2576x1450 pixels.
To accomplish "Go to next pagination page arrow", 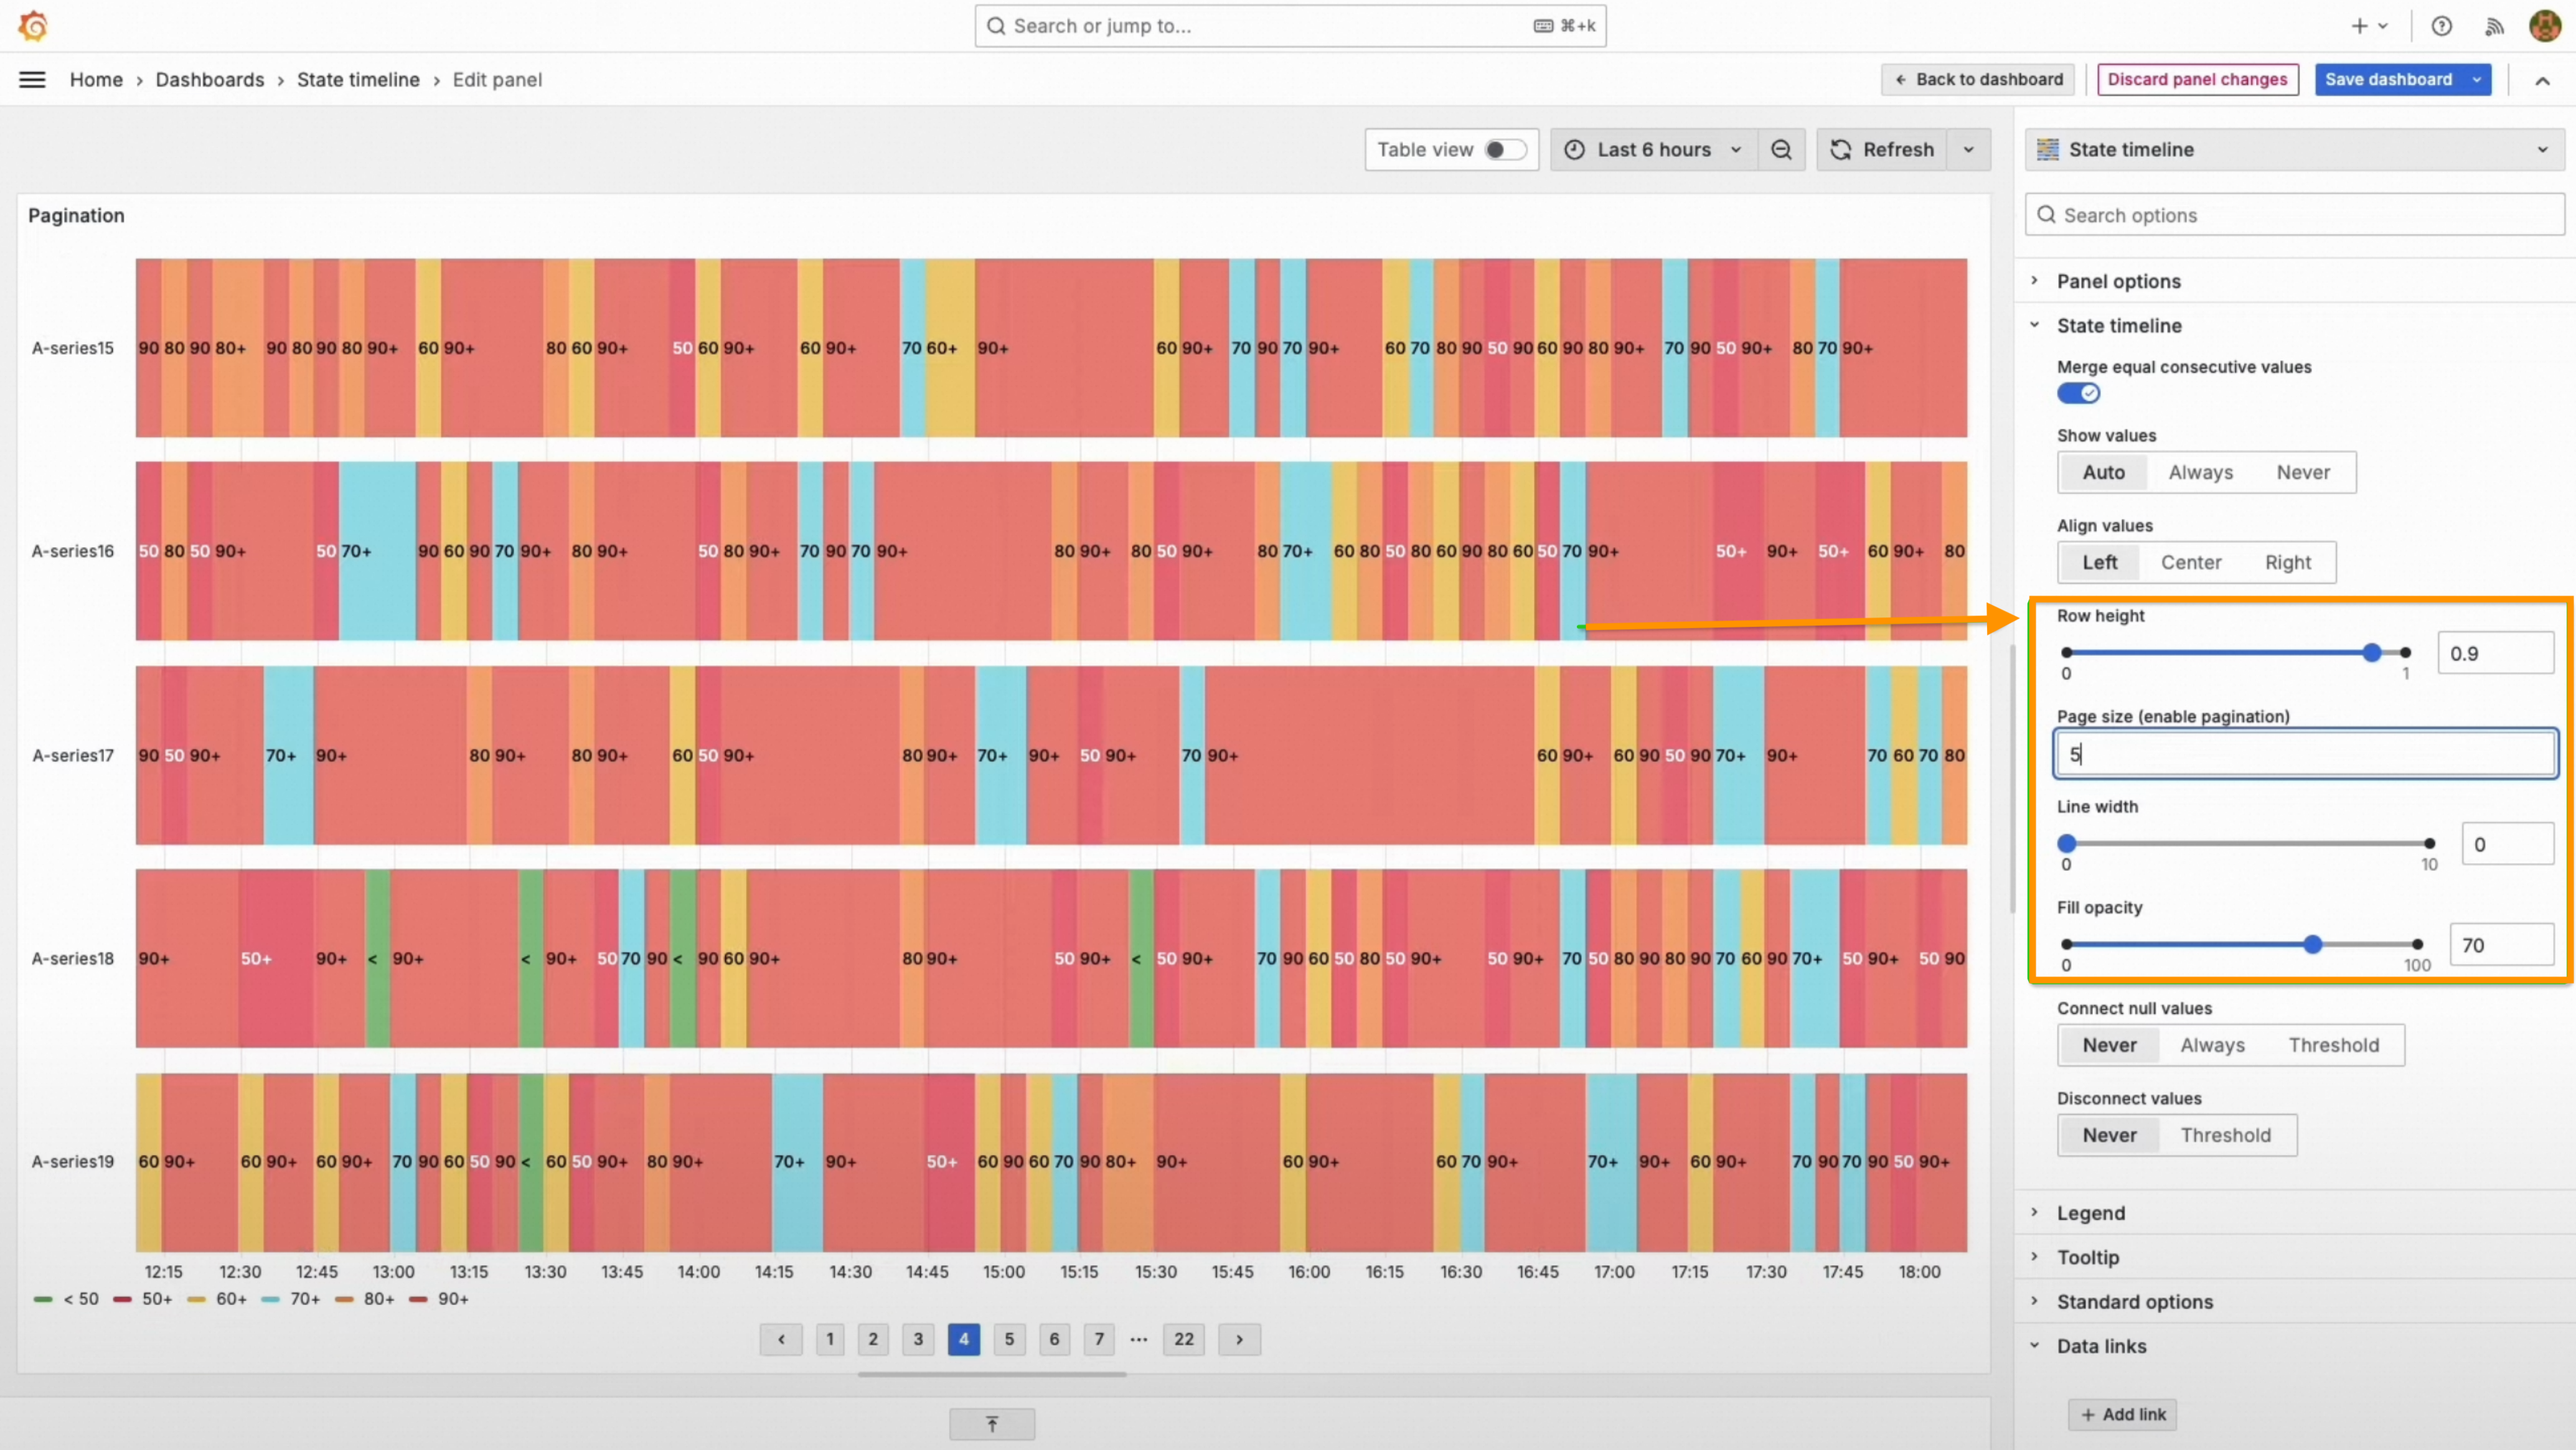I will click(x=1239, y=1339).
